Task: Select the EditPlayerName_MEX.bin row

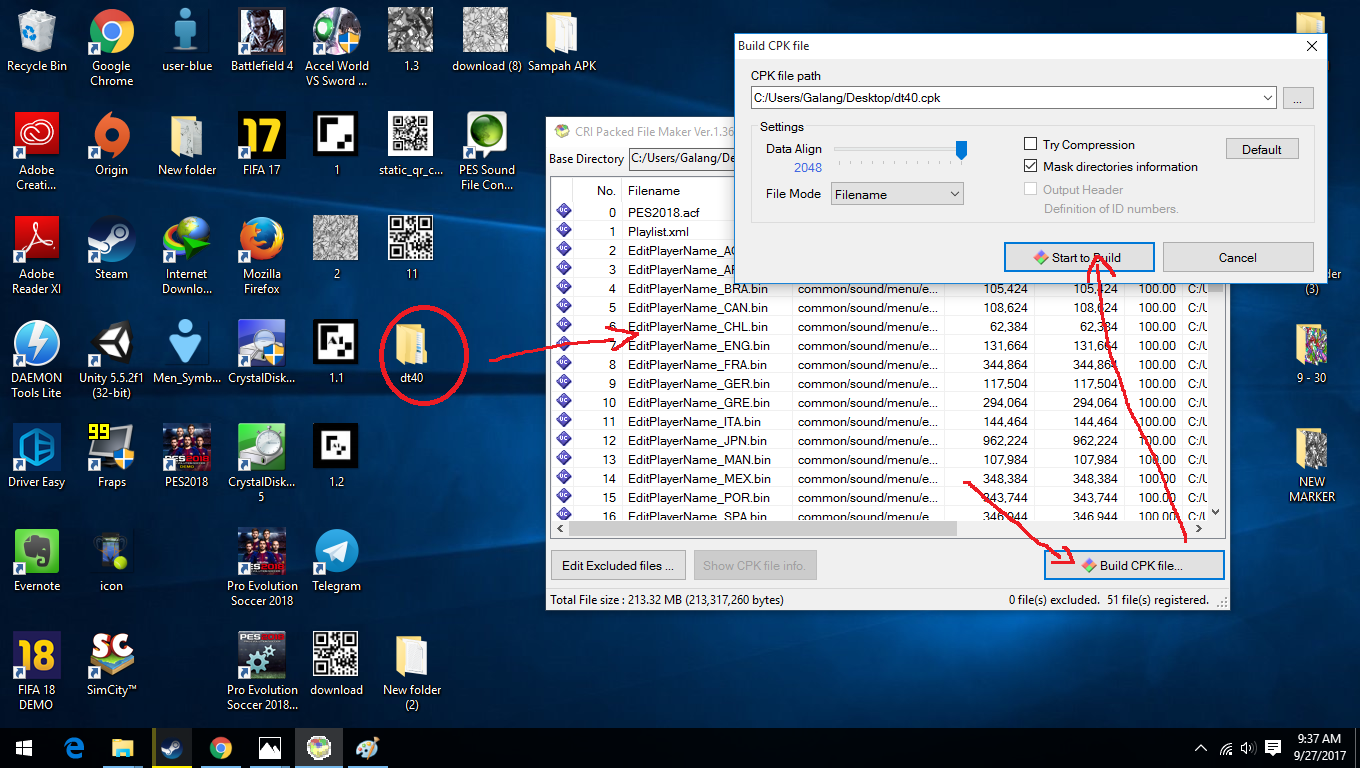Action: pyautogui.click(x=880, y=478)
